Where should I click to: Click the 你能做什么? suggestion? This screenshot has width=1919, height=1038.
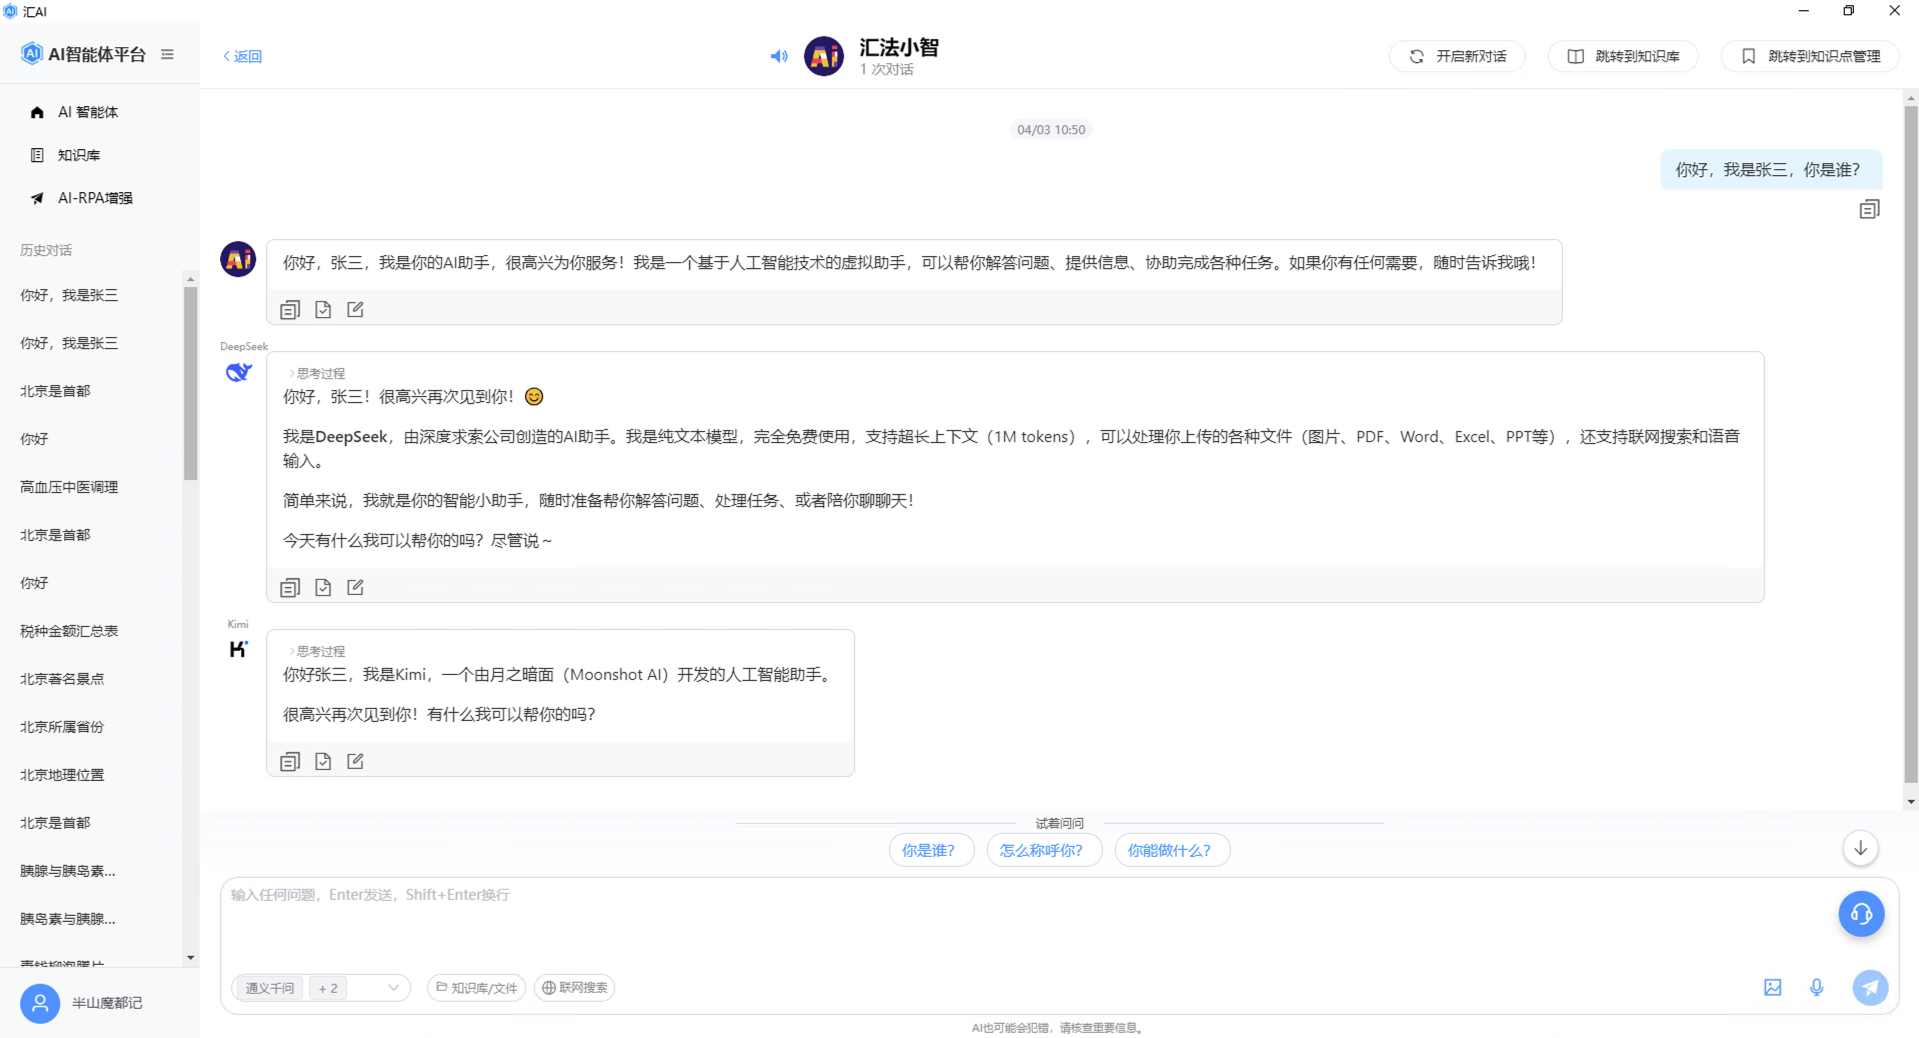1171,851
